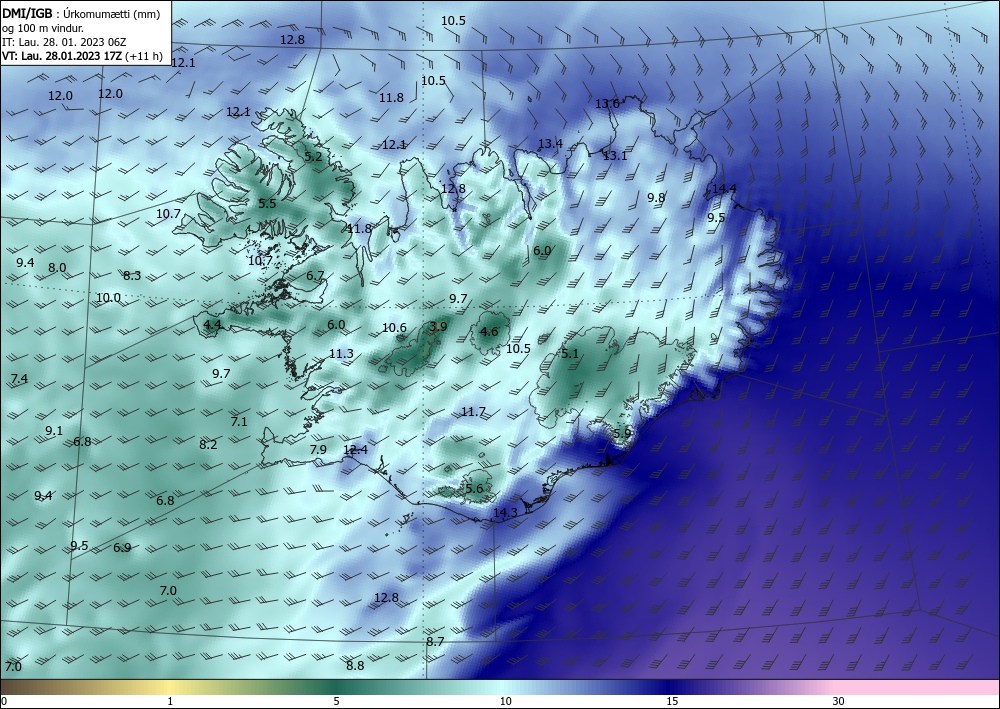Click the ocean value 9.1
1000x709 pixels.
[54, 431]
